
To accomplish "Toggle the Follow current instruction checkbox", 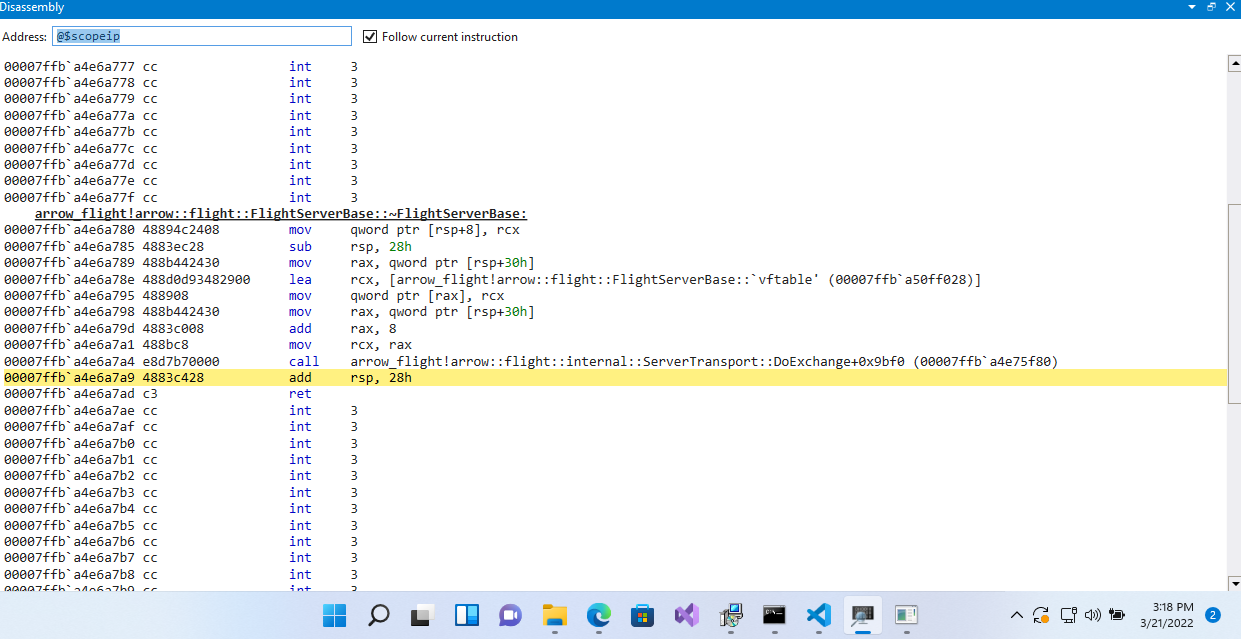I will point(371,37).
